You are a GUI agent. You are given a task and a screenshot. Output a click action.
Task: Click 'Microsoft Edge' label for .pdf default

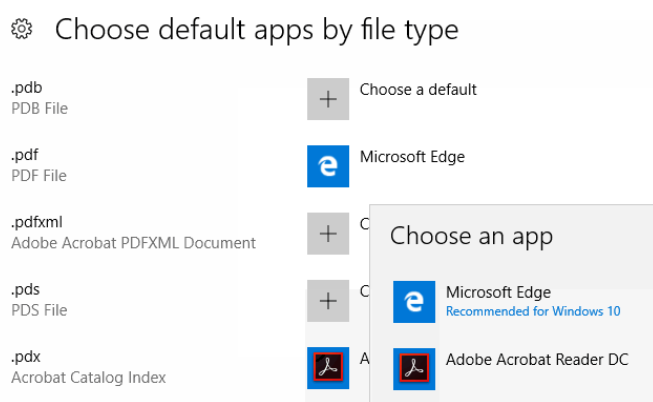click(x=412, y=157)
